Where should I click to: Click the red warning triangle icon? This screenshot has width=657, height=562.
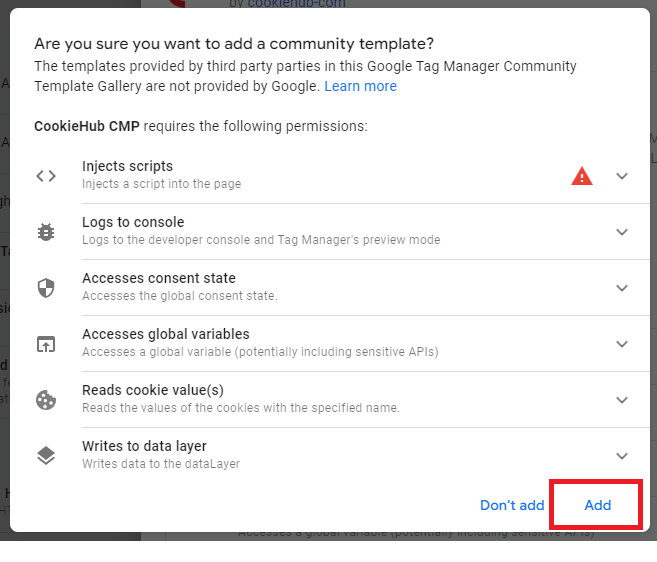point(582,176)
